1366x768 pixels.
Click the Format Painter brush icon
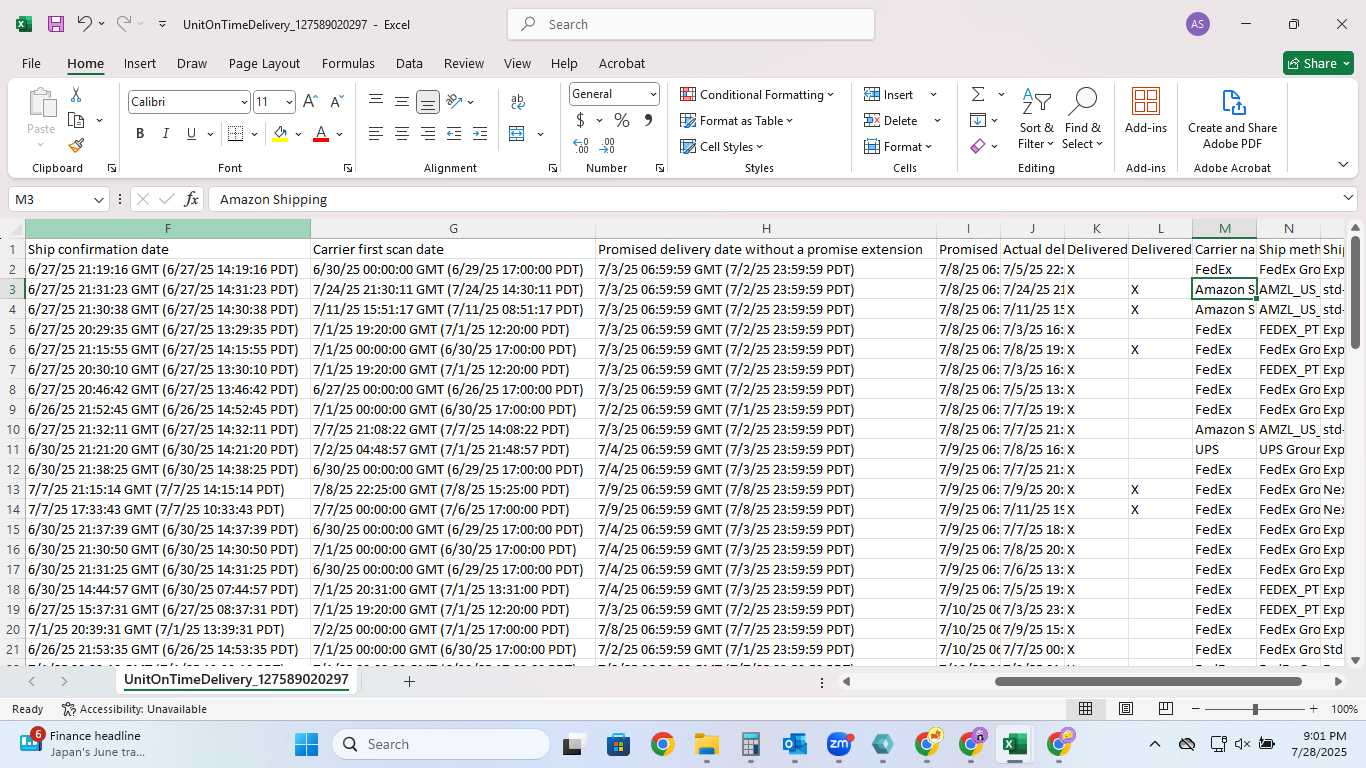point(76,145)
